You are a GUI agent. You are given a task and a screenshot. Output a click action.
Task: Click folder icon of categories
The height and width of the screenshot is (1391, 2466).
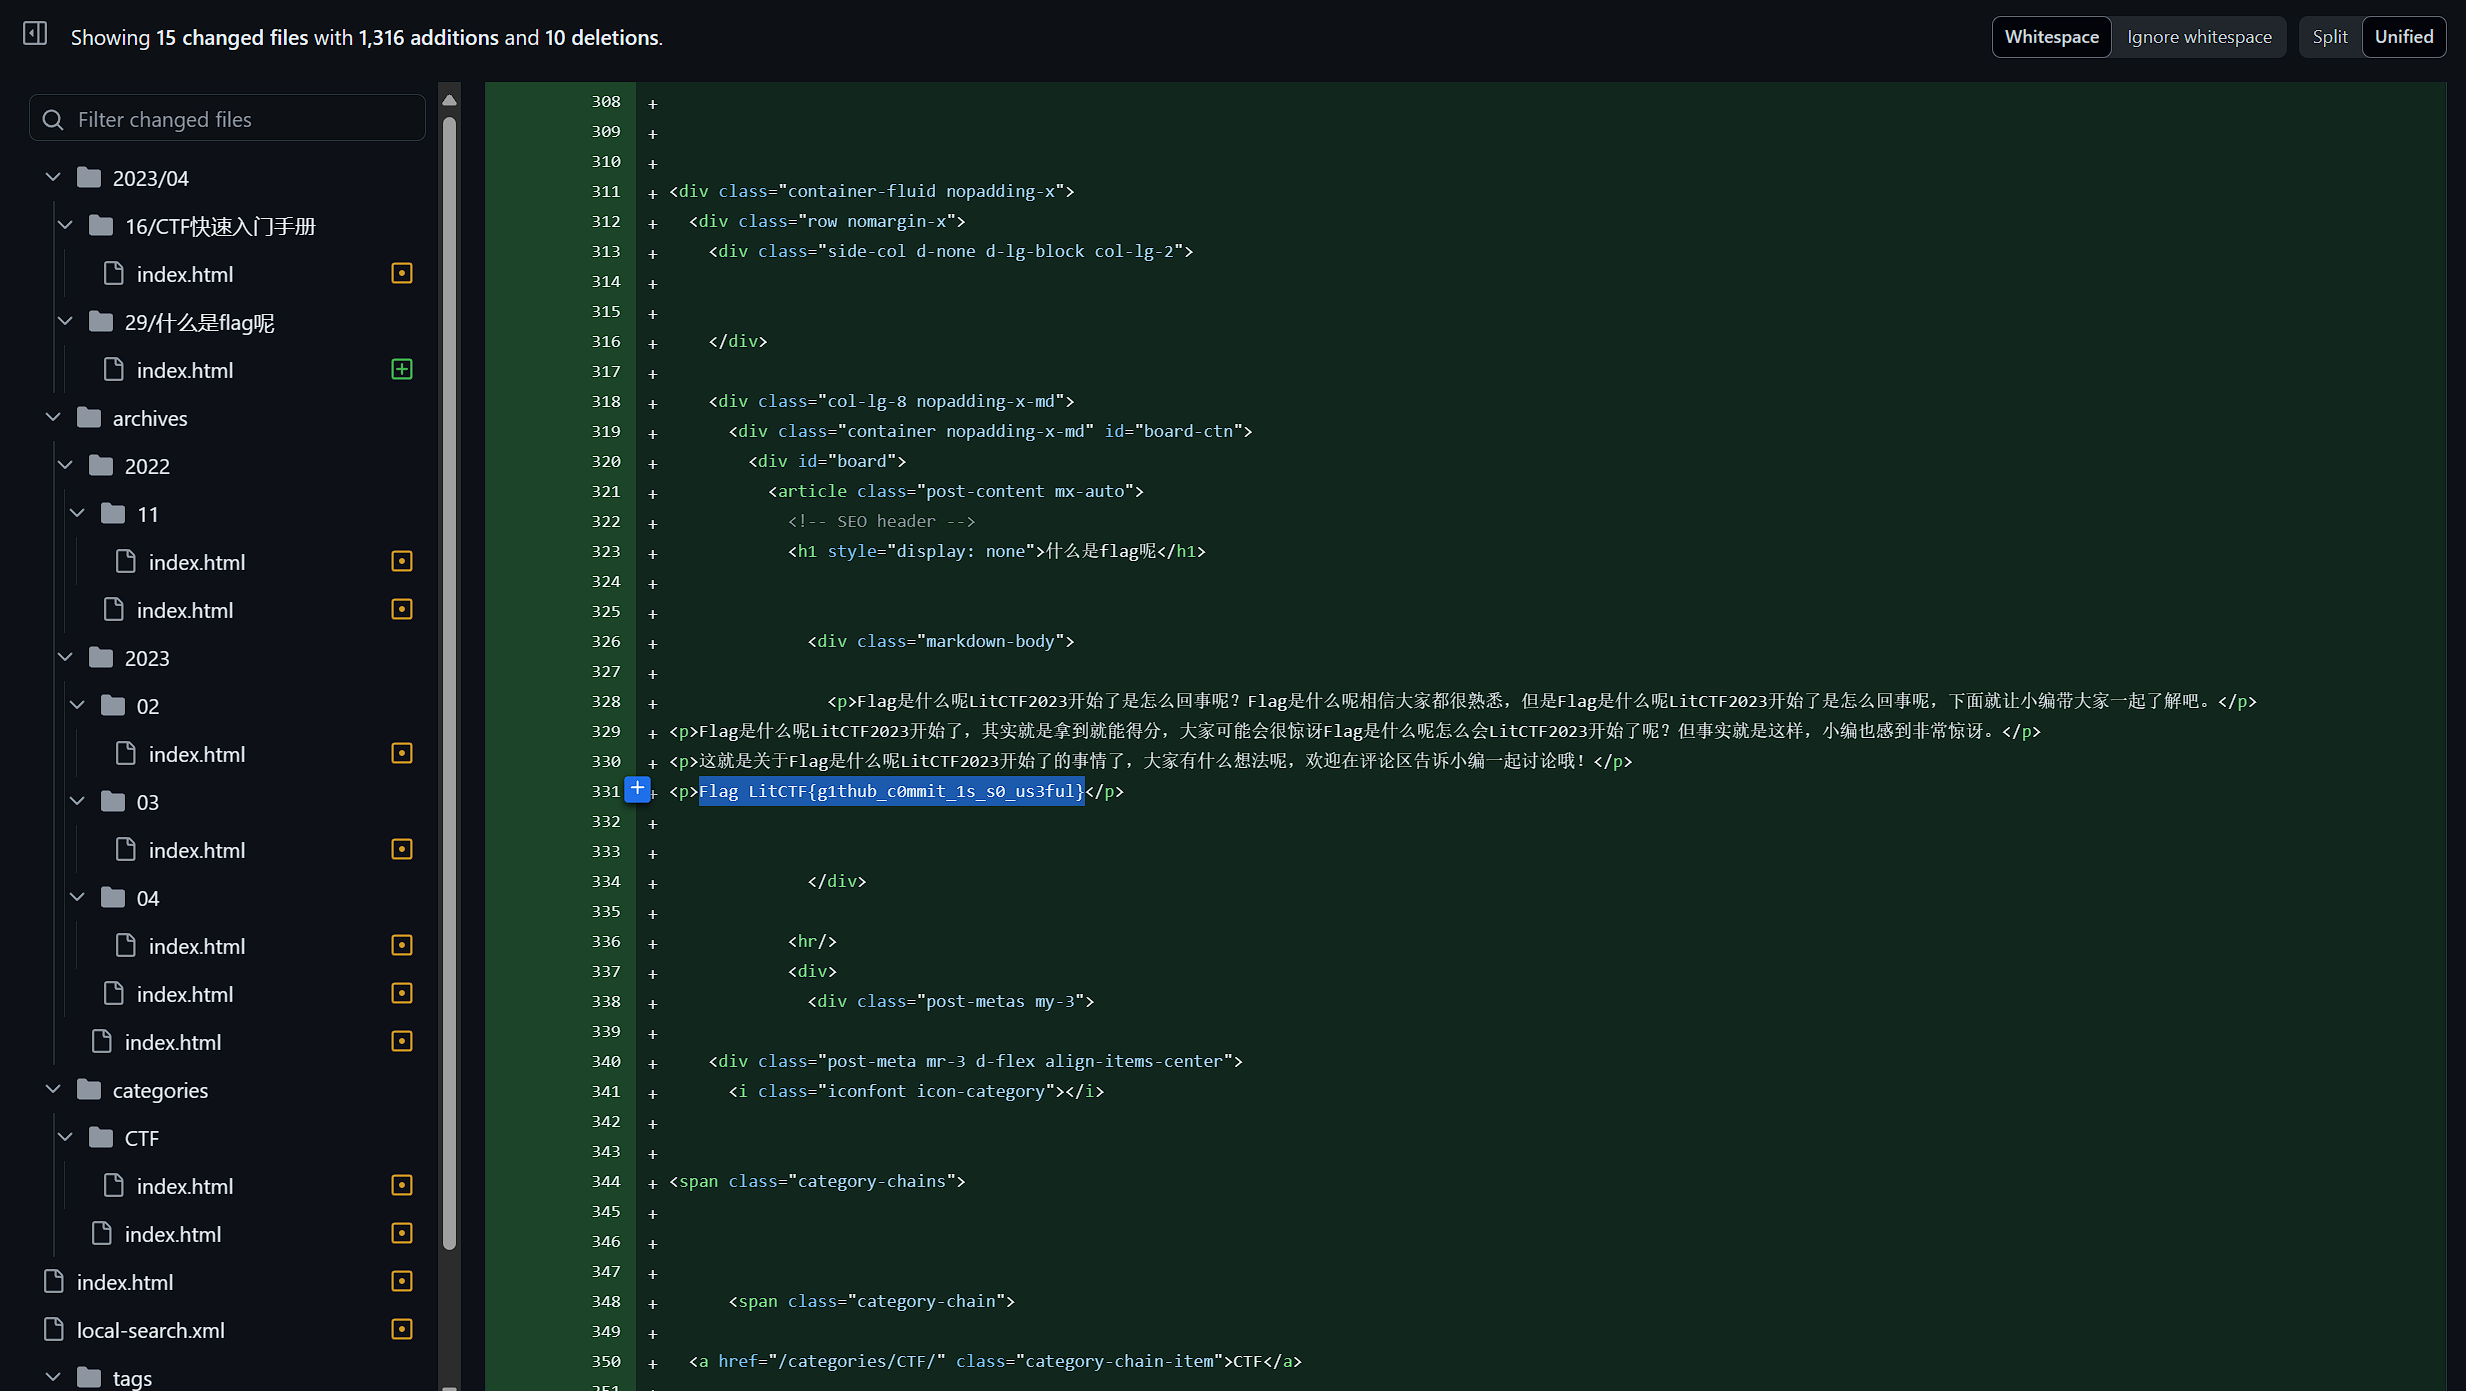click(x=89, y=1089)
